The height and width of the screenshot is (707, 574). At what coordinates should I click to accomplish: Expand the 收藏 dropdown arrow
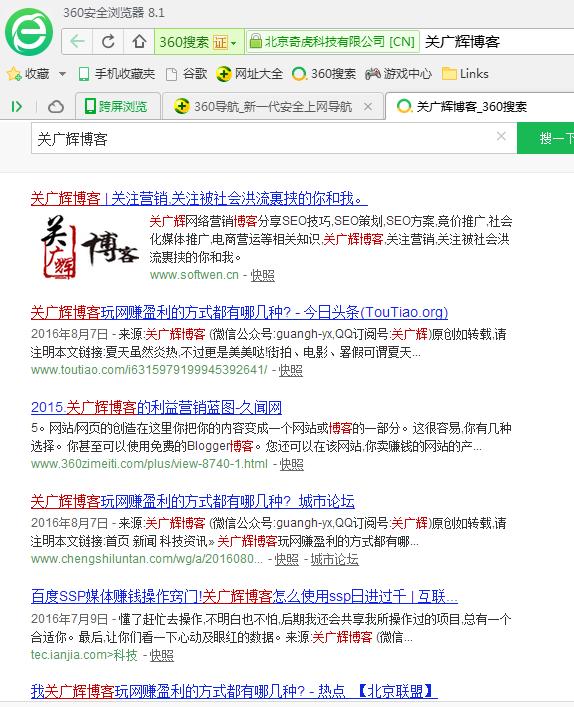[x=63, y=73]
